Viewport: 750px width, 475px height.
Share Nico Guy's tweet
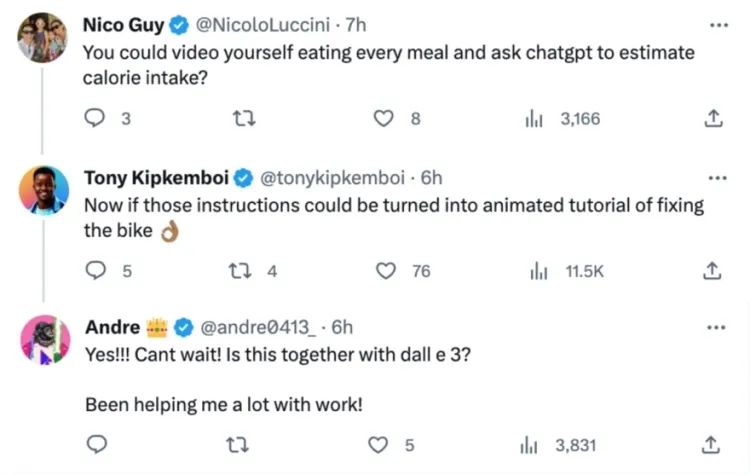coord(713,119)
